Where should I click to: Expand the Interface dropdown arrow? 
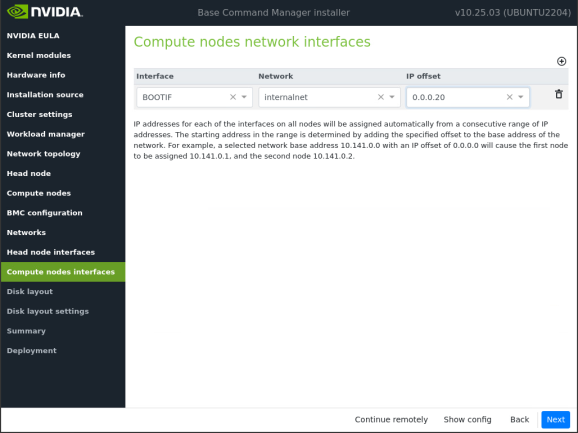pos(244,97)
